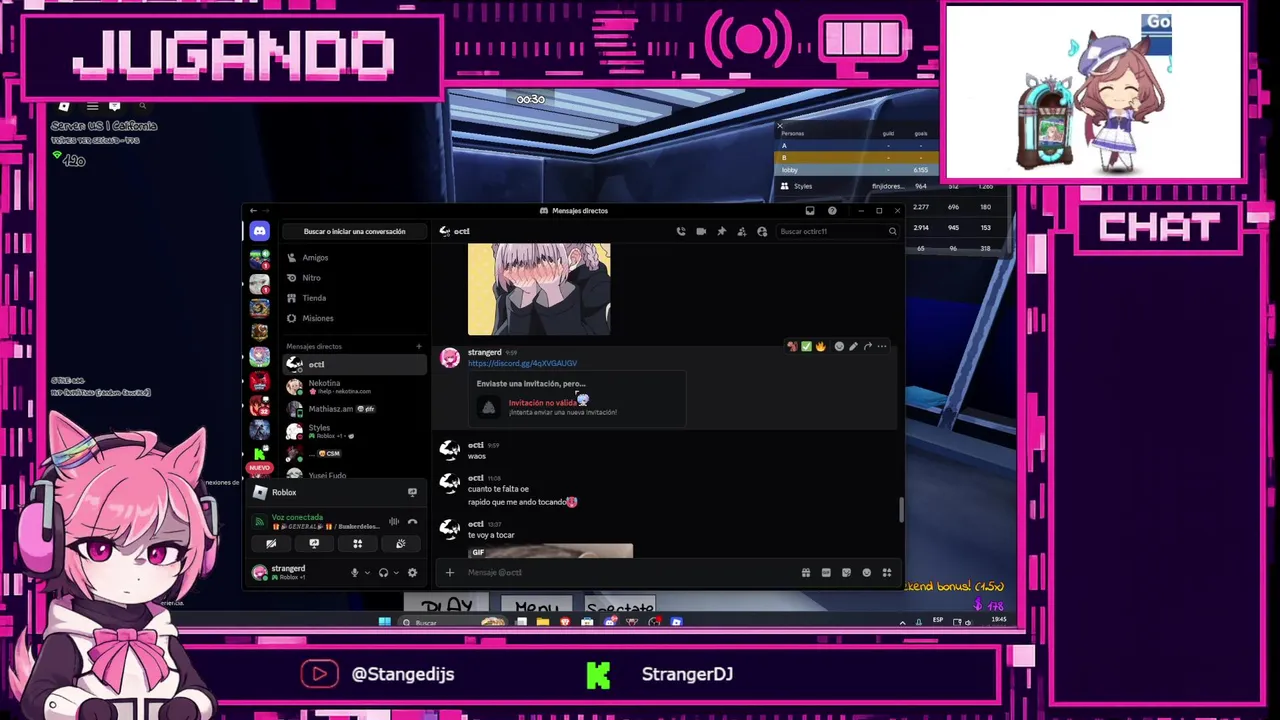Open headphone output options arrow
Screen dimensions: 1280x720
pyautogui.click(x=396, y=572)
